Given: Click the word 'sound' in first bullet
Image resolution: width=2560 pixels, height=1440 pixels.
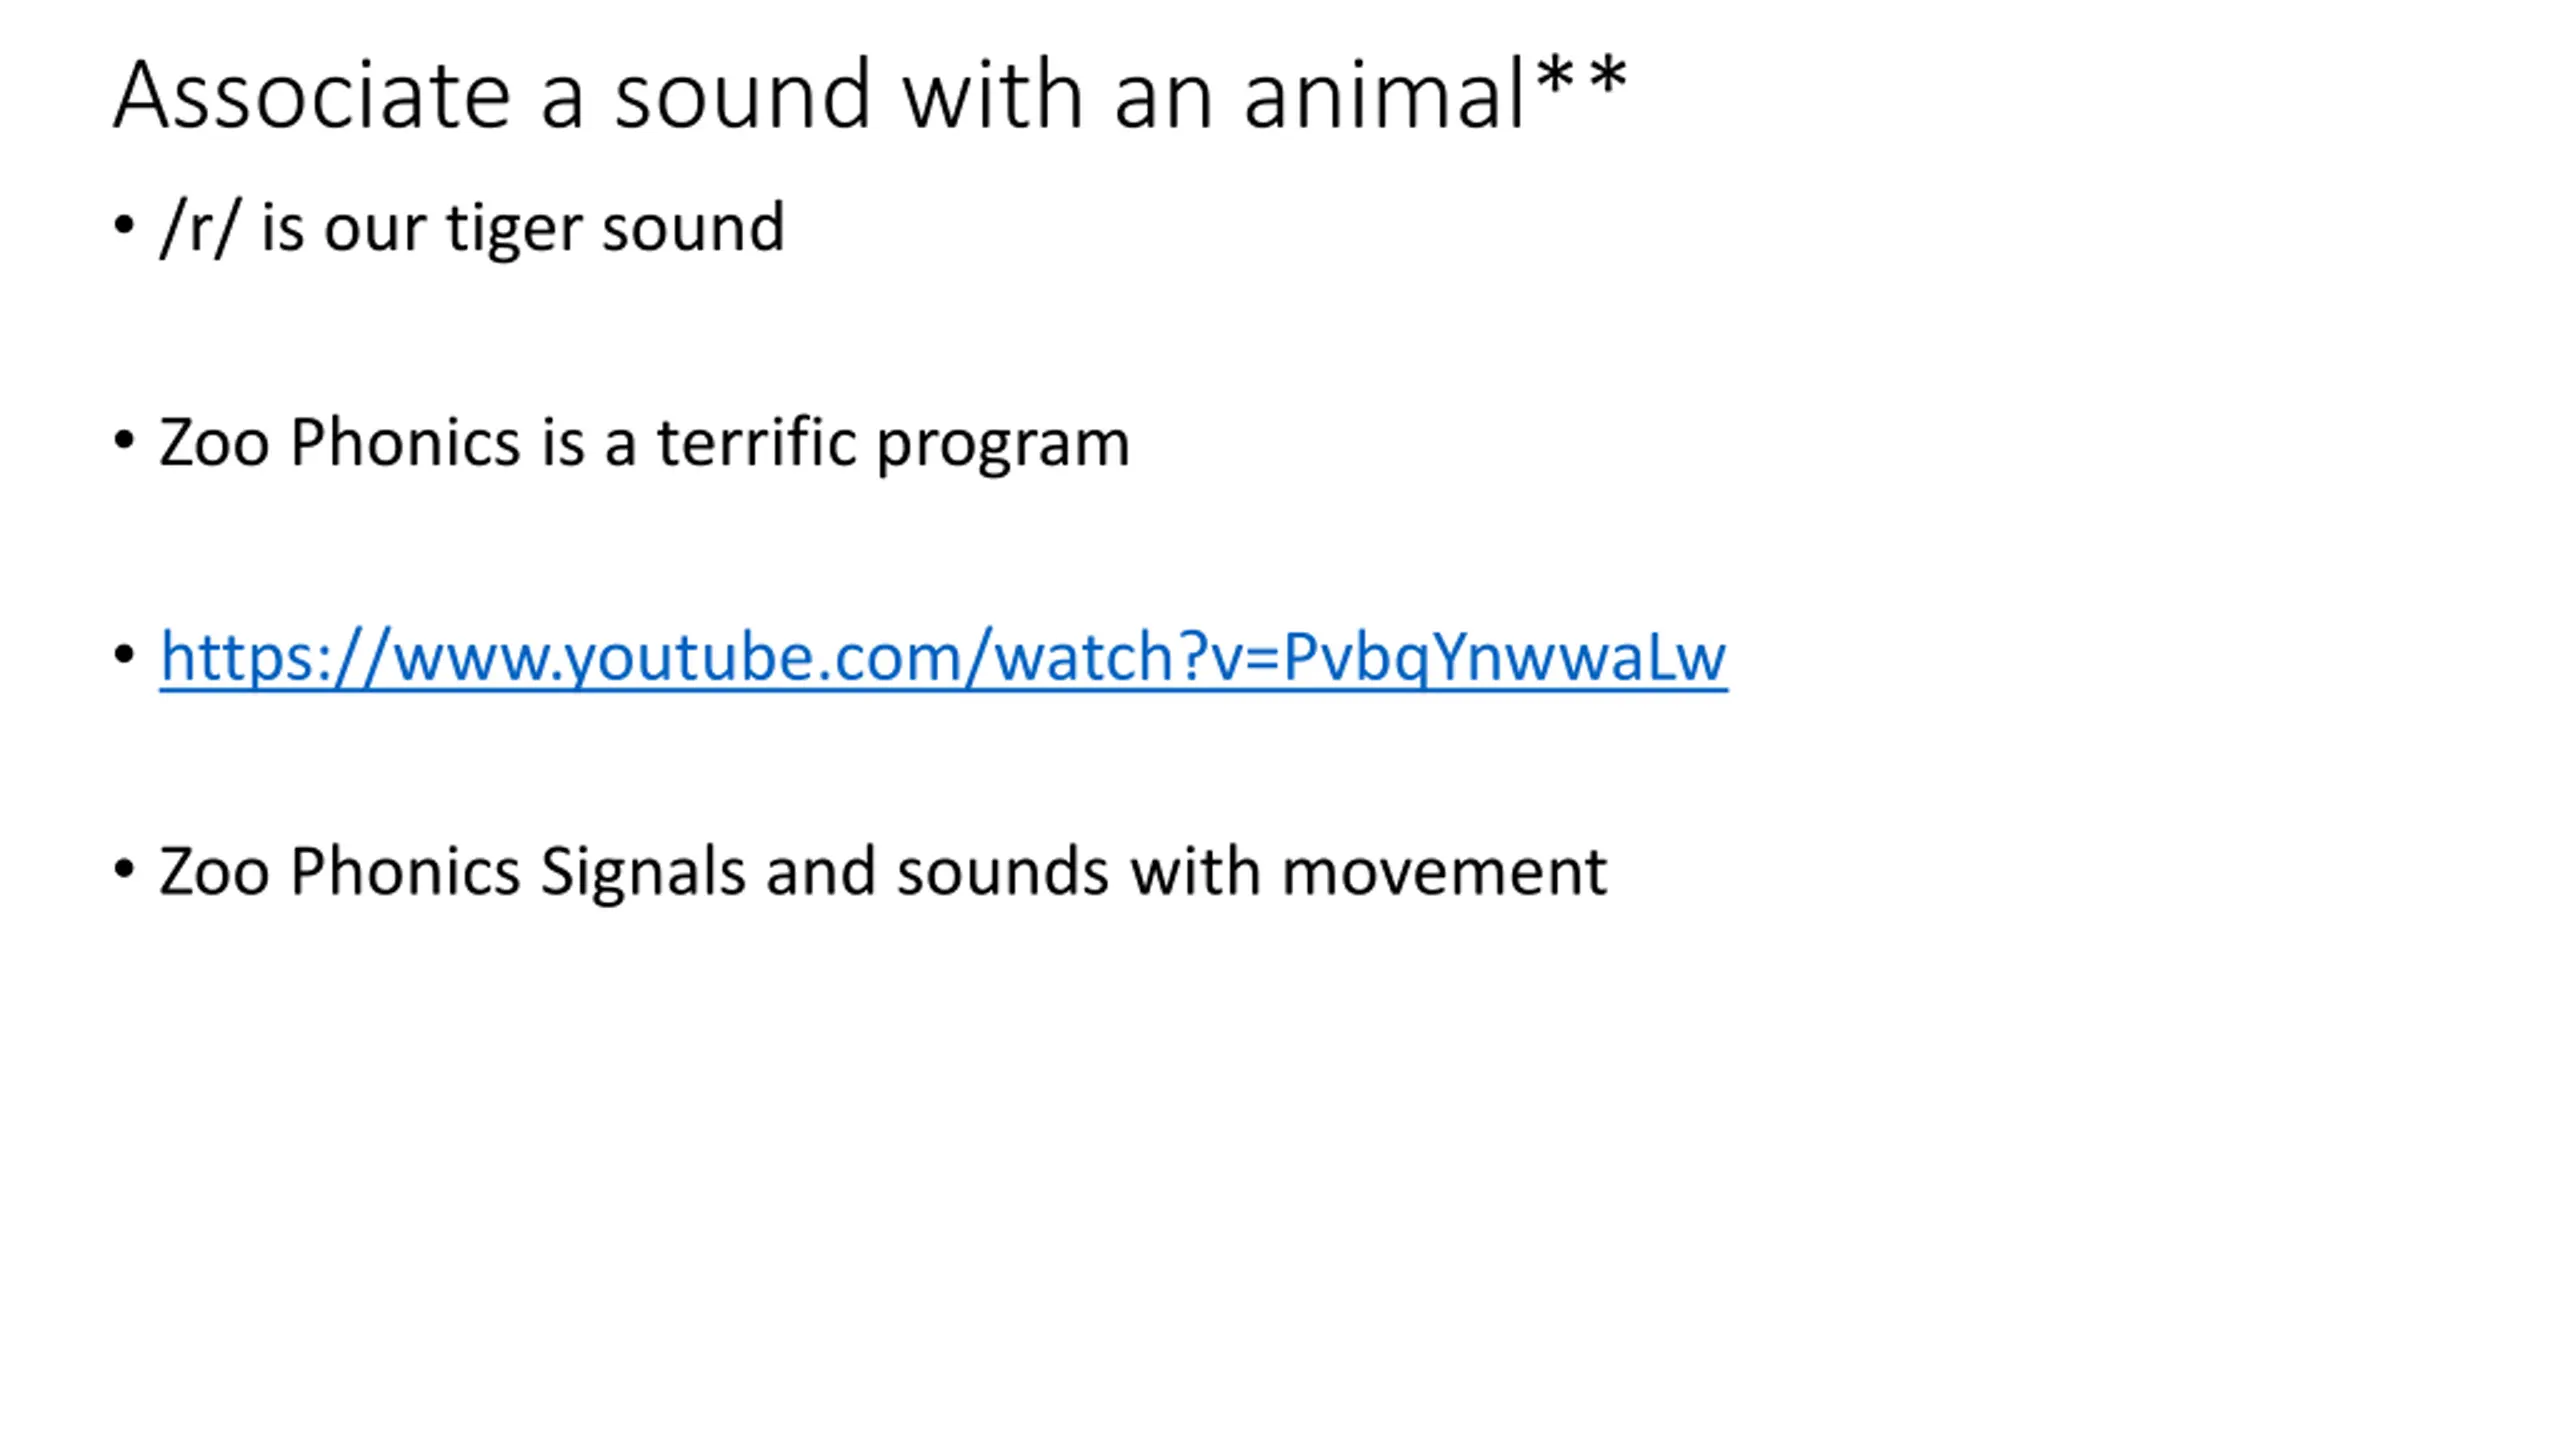Looking at the screenshot, I should [x=693, y=228].
